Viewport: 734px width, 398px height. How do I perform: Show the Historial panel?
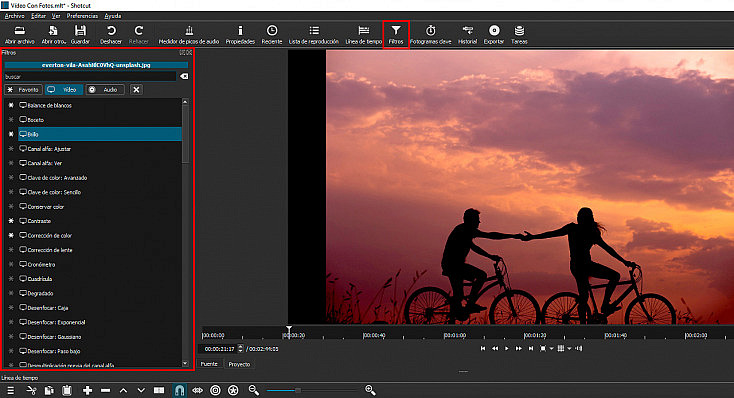[x=467, y=35]
